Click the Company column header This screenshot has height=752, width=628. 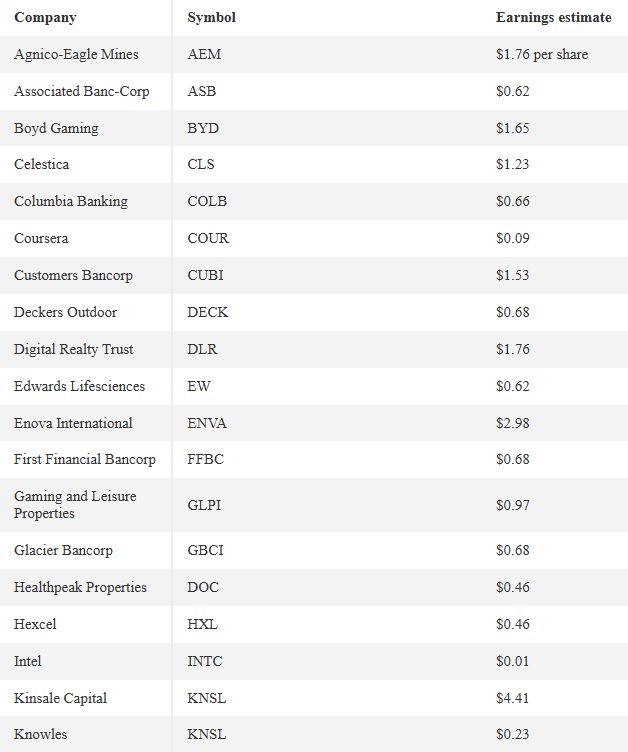[45, 18]
